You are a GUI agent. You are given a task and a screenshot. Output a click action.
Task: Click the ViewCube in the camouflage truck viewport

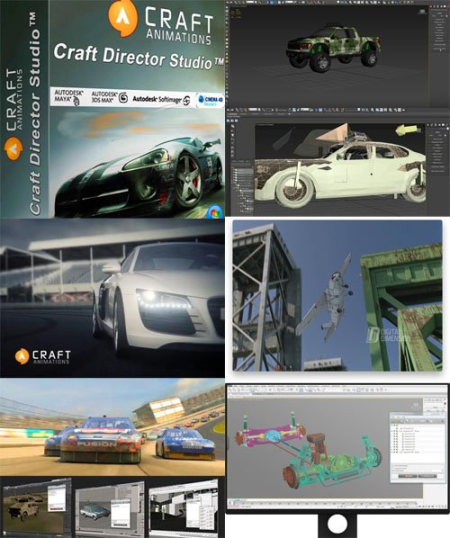[x=422, y=11]
